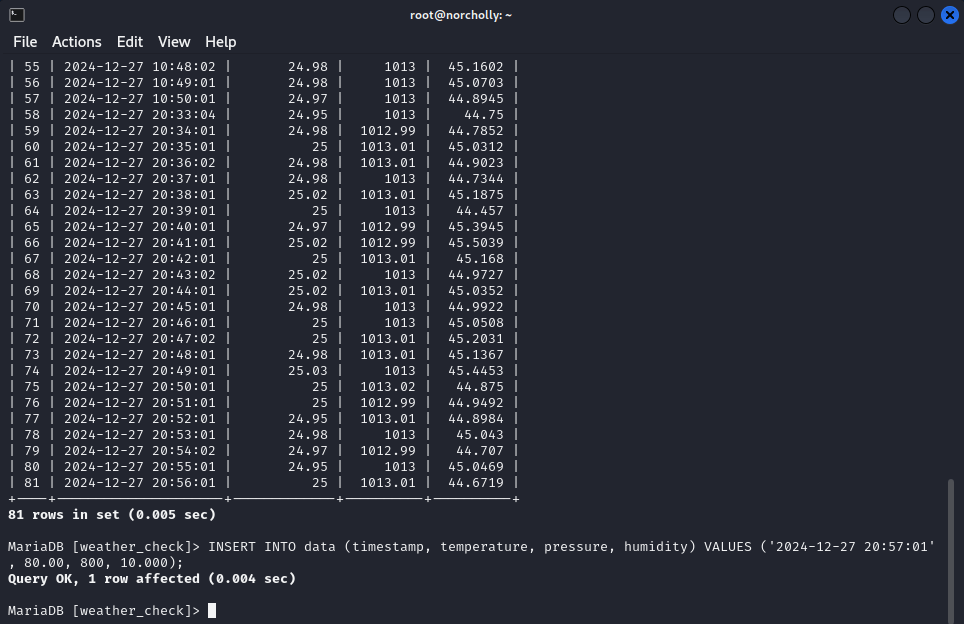Click the cursor at the last MariaDB prompt
Screen dimensions: 964x624
212,611
